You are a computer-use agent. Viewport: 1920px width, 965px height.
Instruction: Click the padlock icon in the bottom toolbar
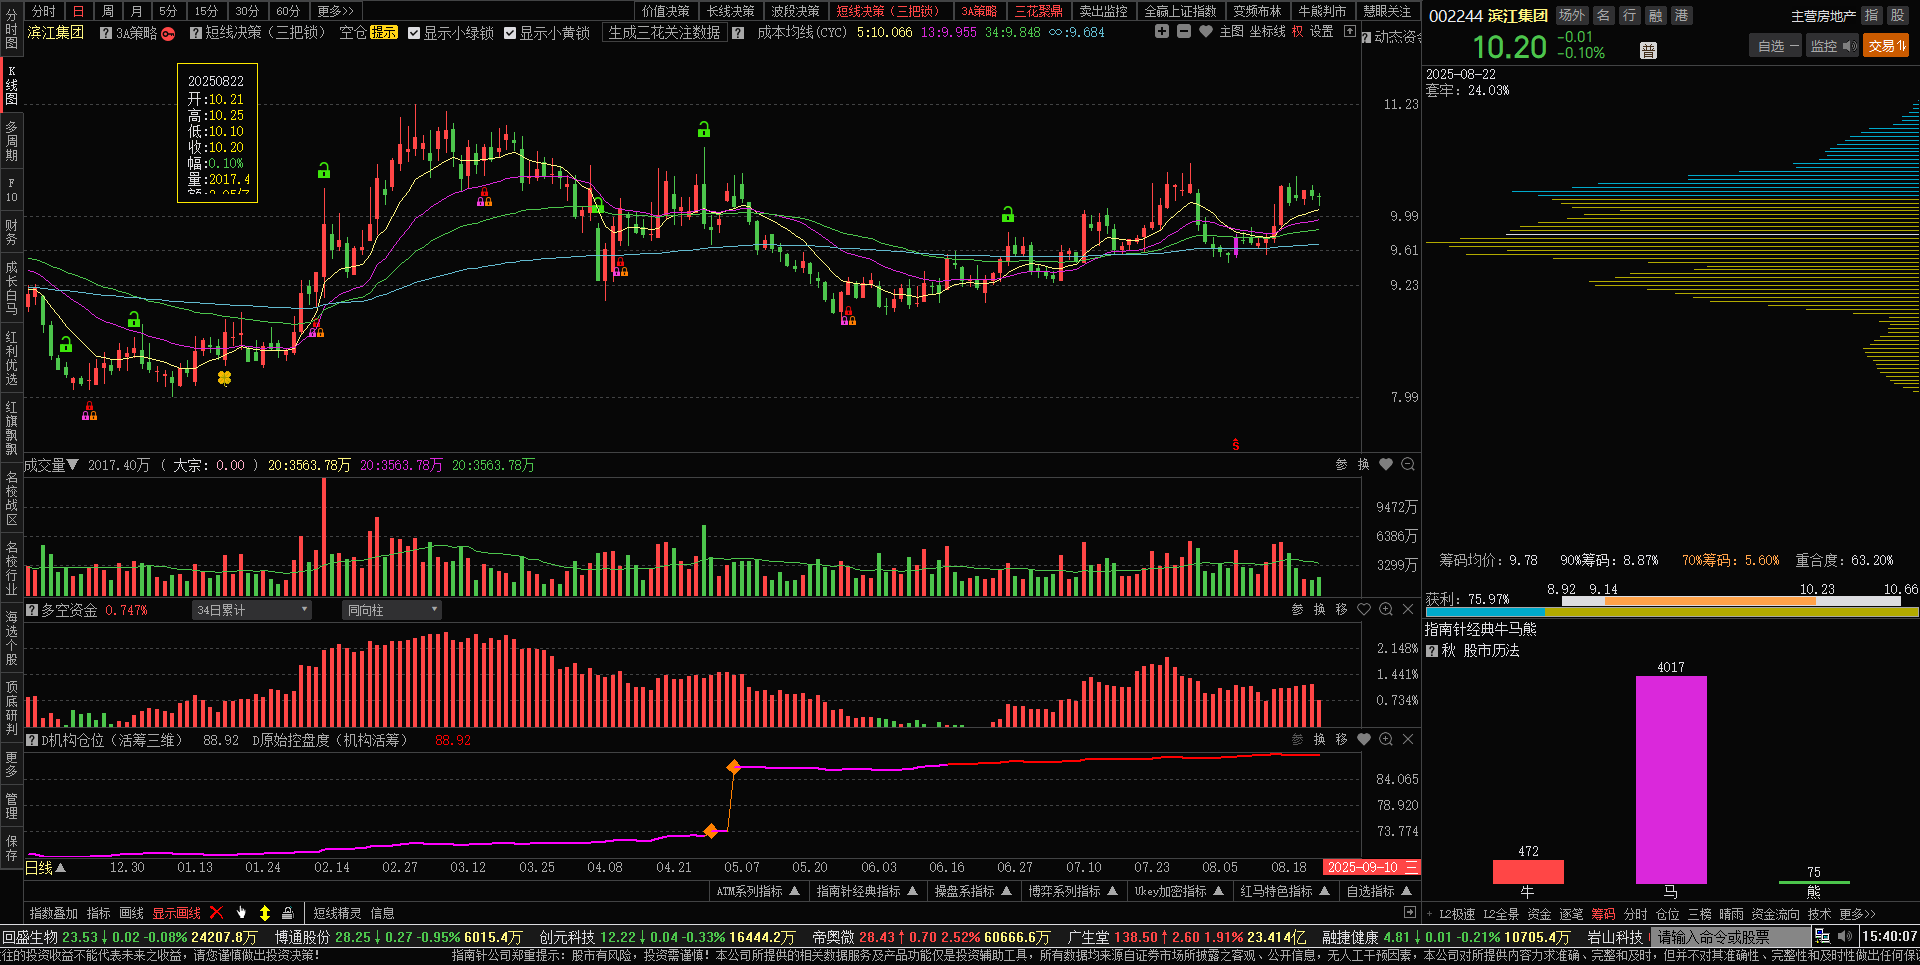coord(288,913)
